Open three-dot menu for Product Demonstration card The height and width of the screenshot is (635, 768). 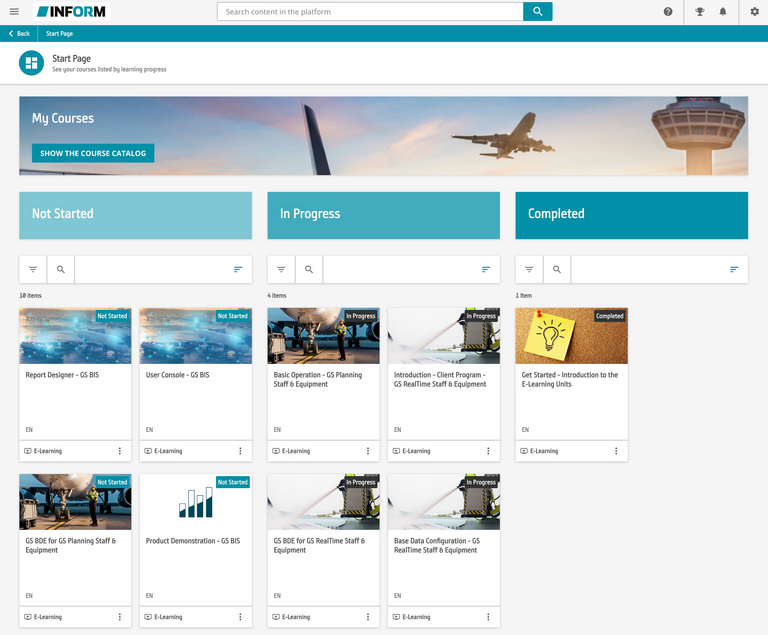(240, 617)
